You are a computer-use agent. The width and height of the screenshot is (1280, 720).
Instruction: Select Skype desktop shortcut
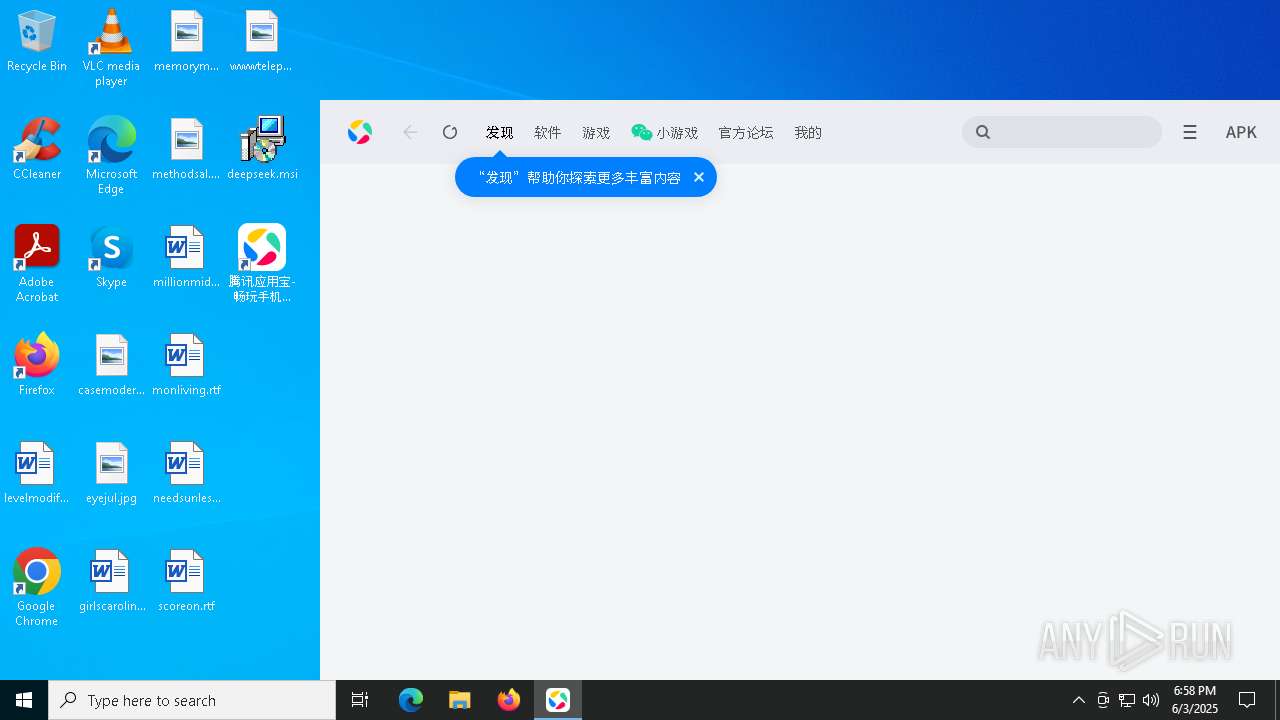[x=111, y=256]
